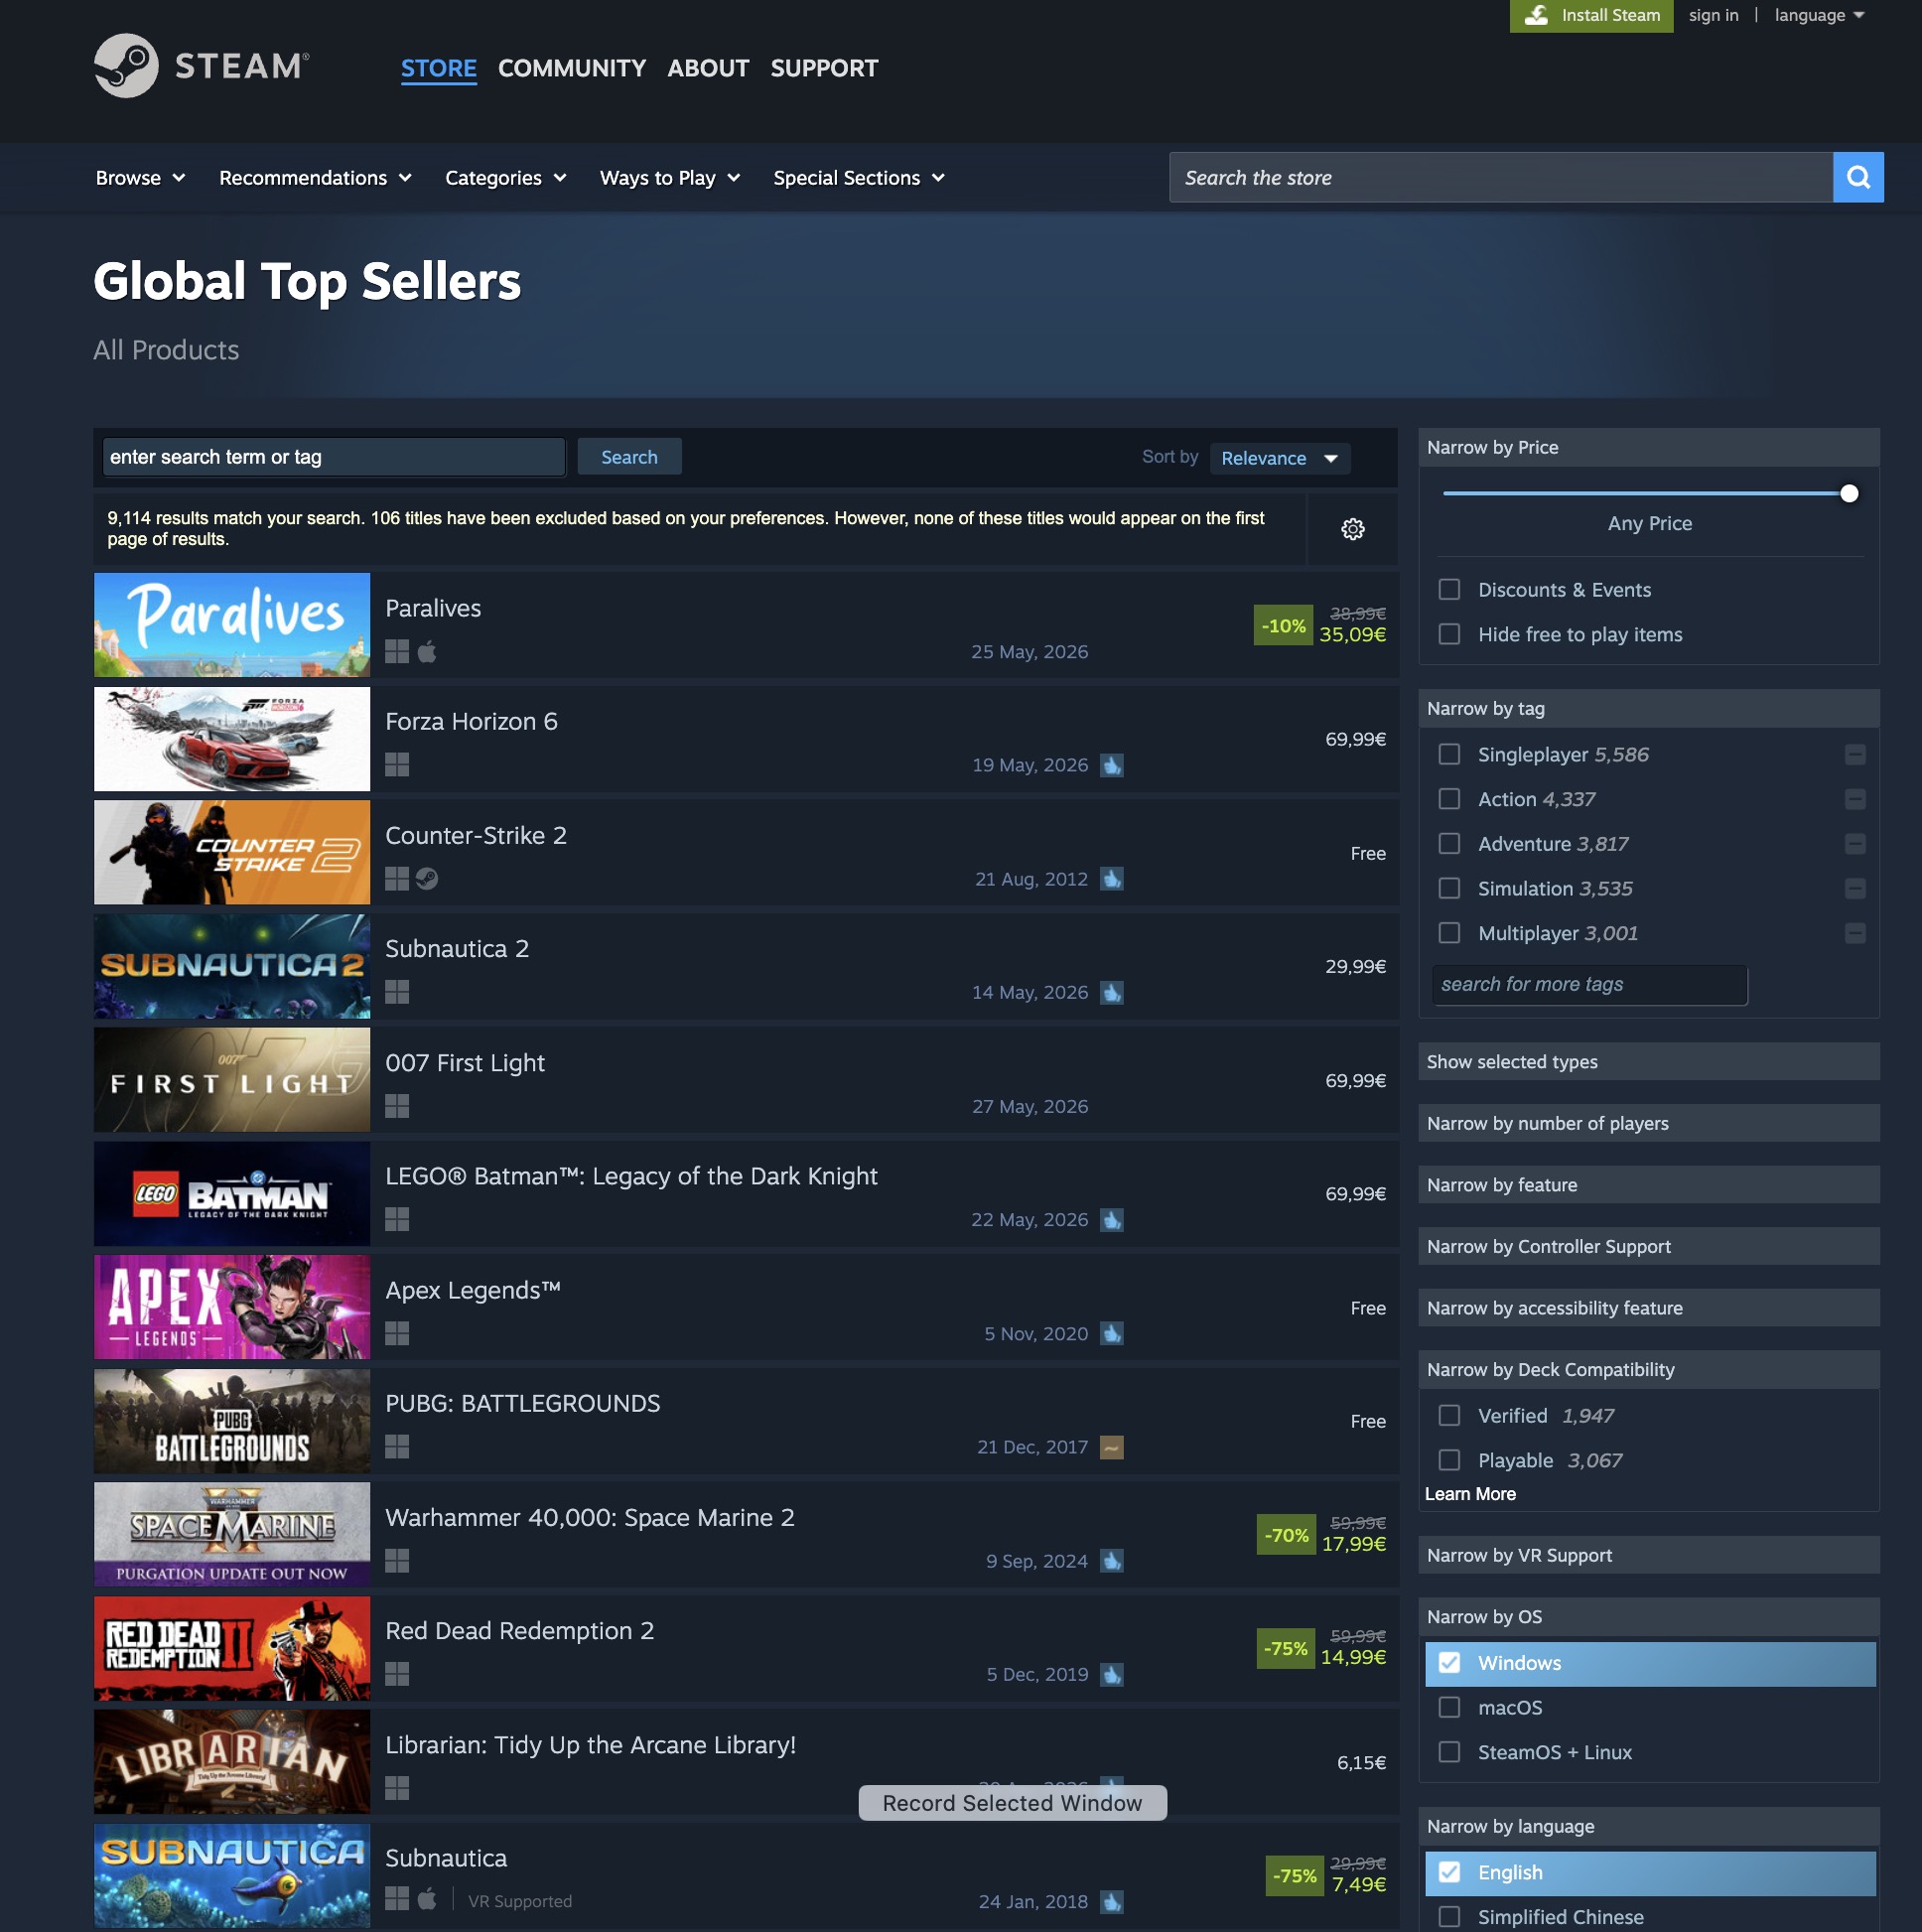The image size is (1922, 1932).
Task: Open the Special Sections dropdown
Action: pyautogui.click(x=859, y=178)
